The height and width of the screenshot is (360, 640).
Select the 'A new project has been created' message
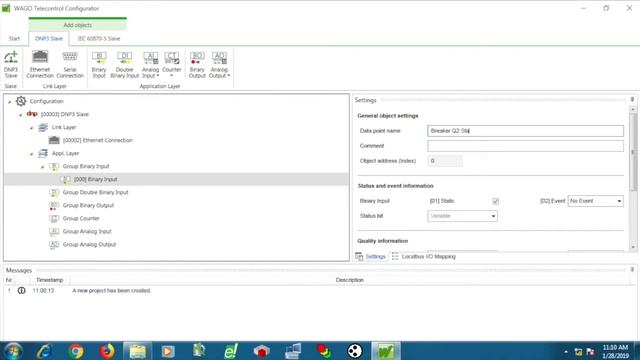pyautogui.click(x=112, y=291)
